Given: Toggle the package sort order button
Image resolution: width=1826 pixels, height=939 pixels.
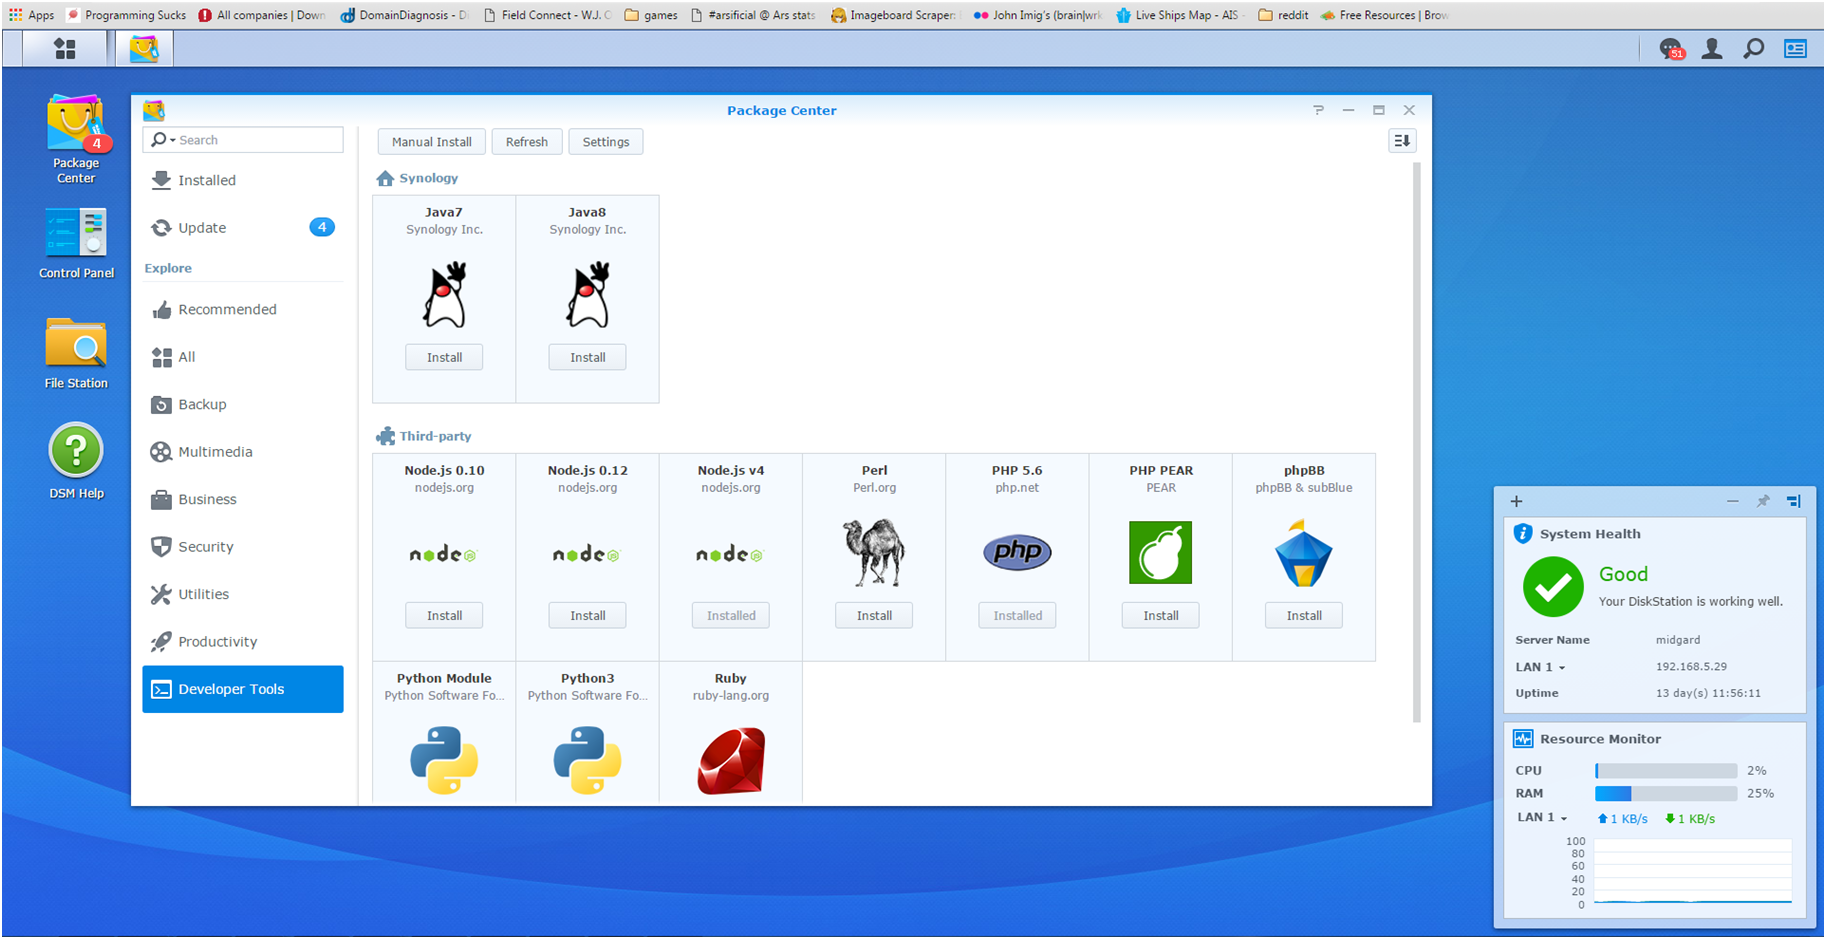Looking at the screenshot, I should tap(1402, 141).
